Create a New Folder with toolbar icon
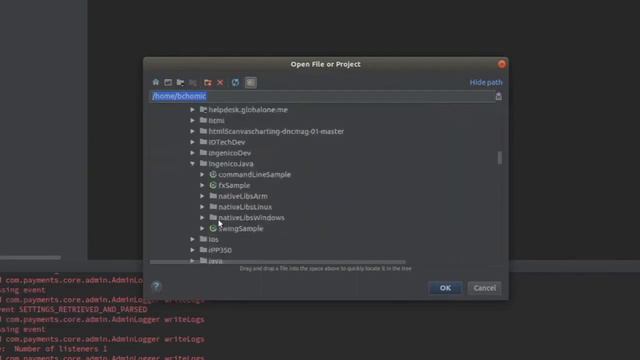 coord(208,82)
